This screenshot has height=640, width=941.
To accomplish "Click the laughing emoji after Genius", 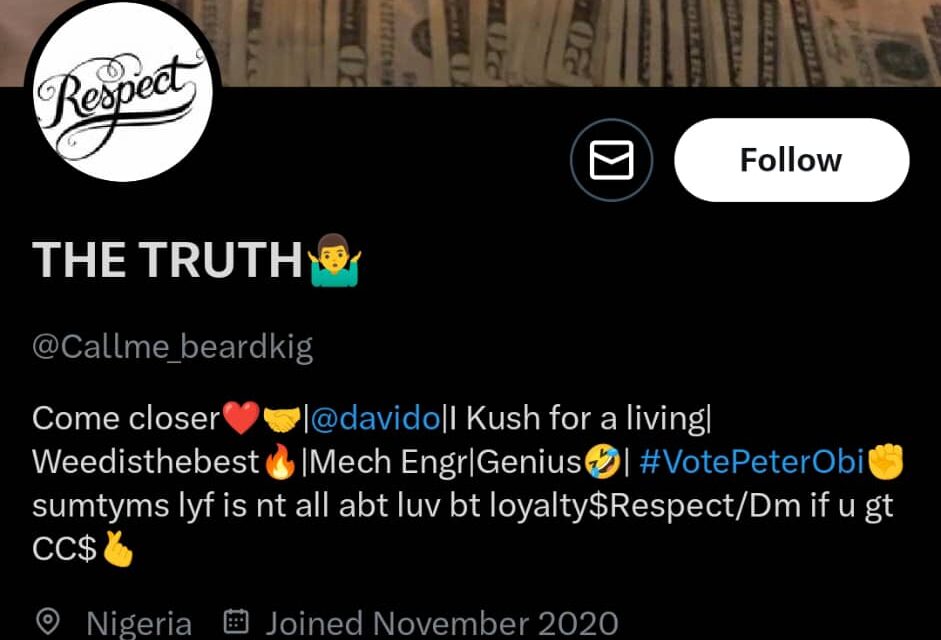I will pos(603,463).
